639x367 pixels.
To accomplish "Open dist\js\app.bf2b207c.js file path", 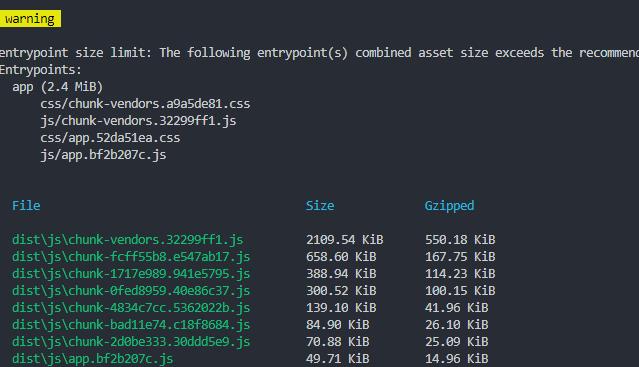I will pyautogui.click(x=93, y=359).
